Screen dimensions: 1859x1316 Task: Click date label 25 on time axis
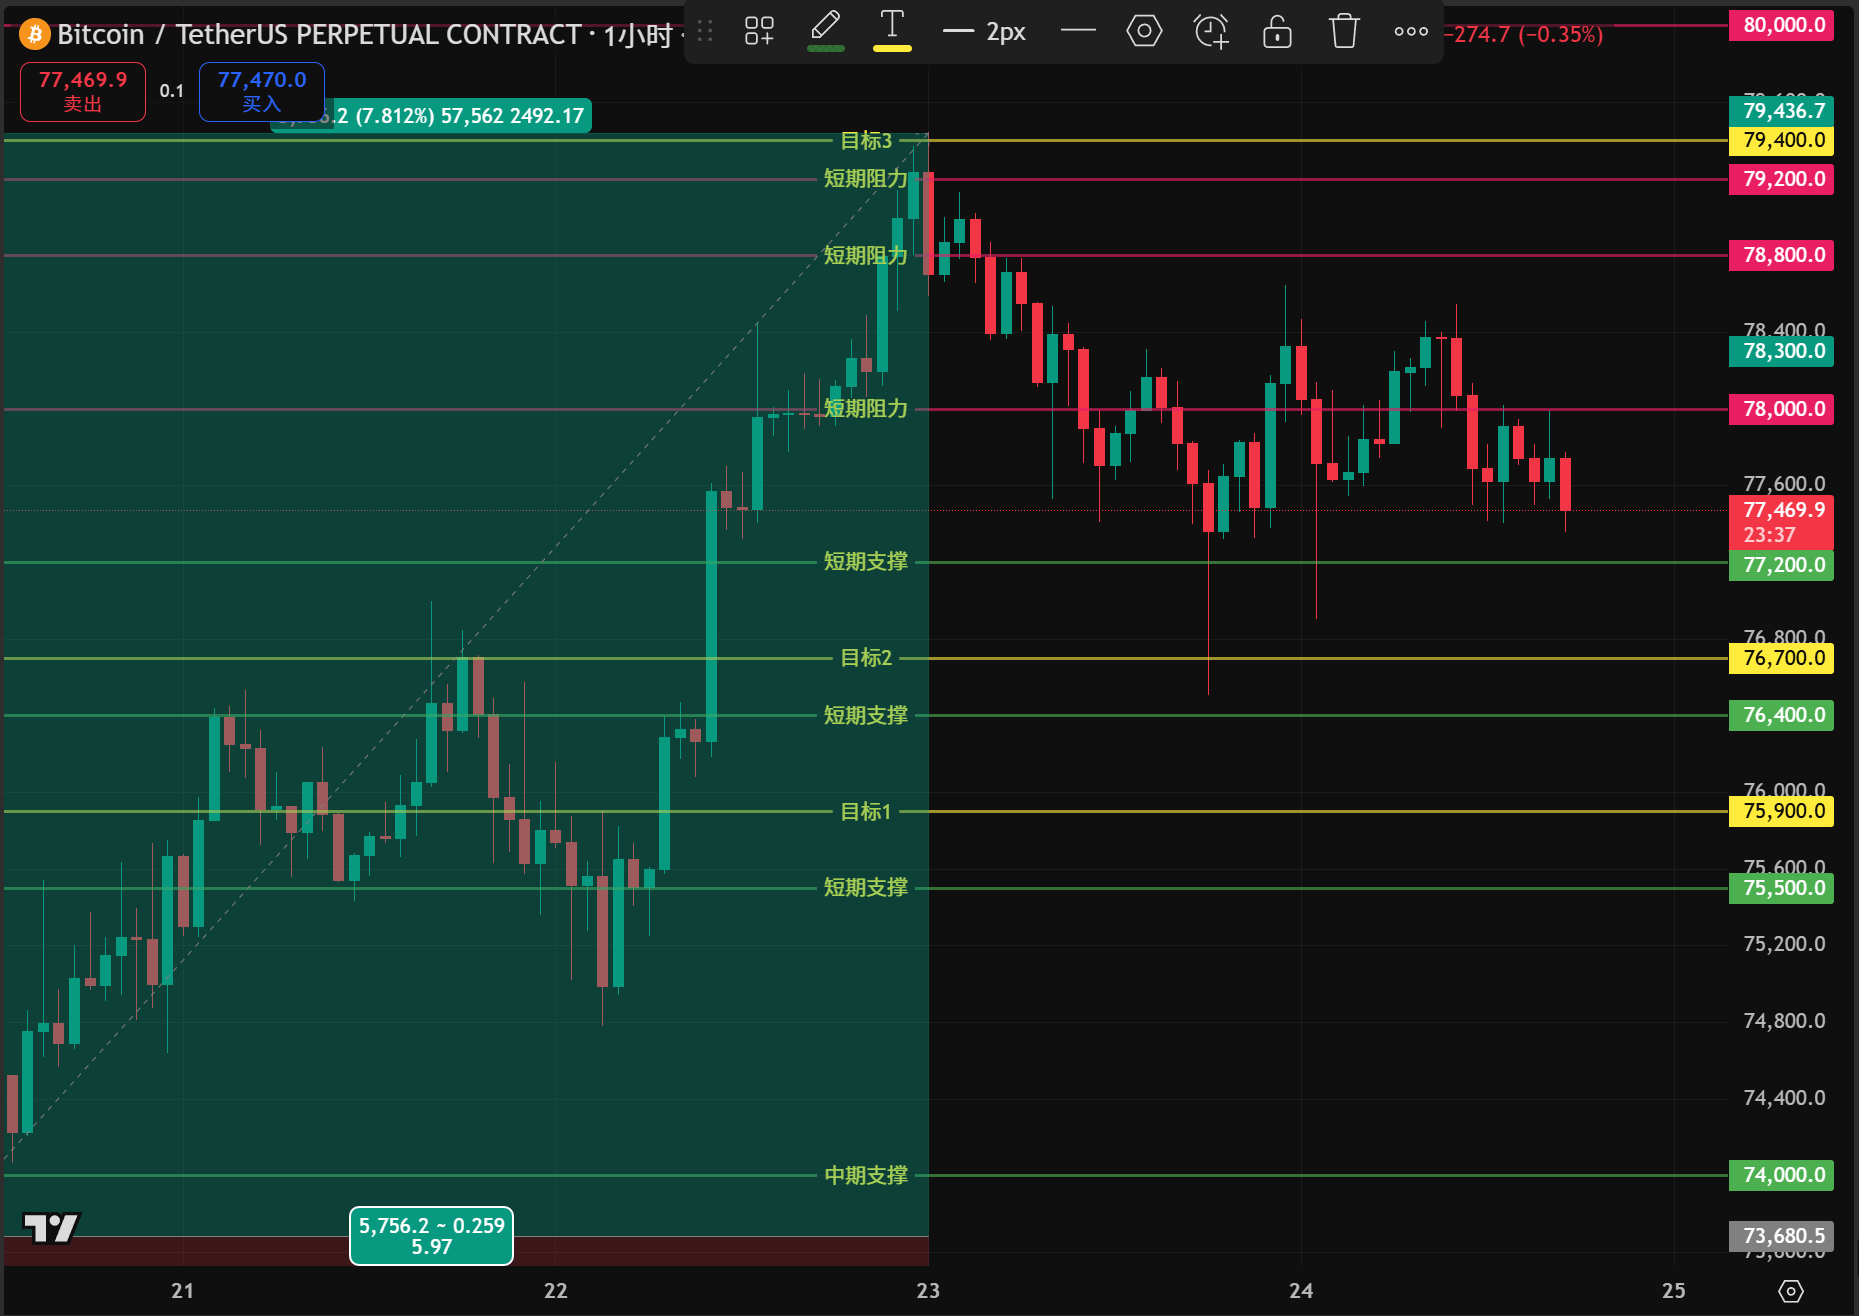(1674, 1291)
